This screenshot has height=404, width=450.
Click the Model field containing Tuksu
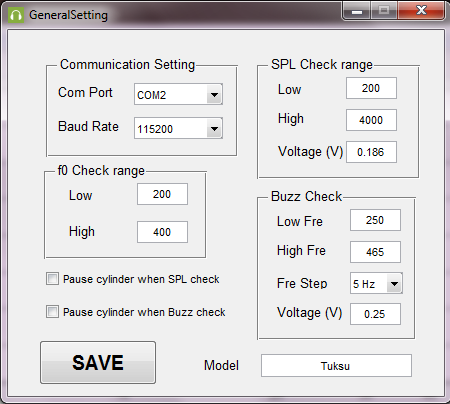(x=336, y=366)
